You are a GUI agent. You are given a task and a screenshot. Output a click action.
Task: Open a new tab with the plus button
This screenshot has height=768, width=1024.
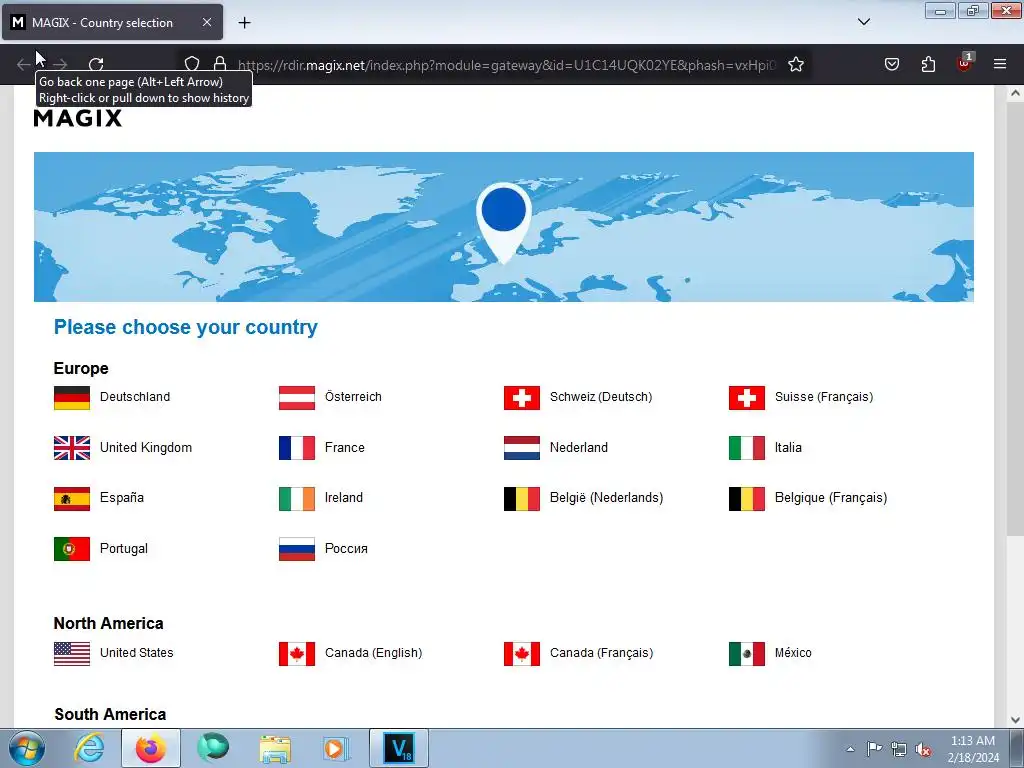244,23
